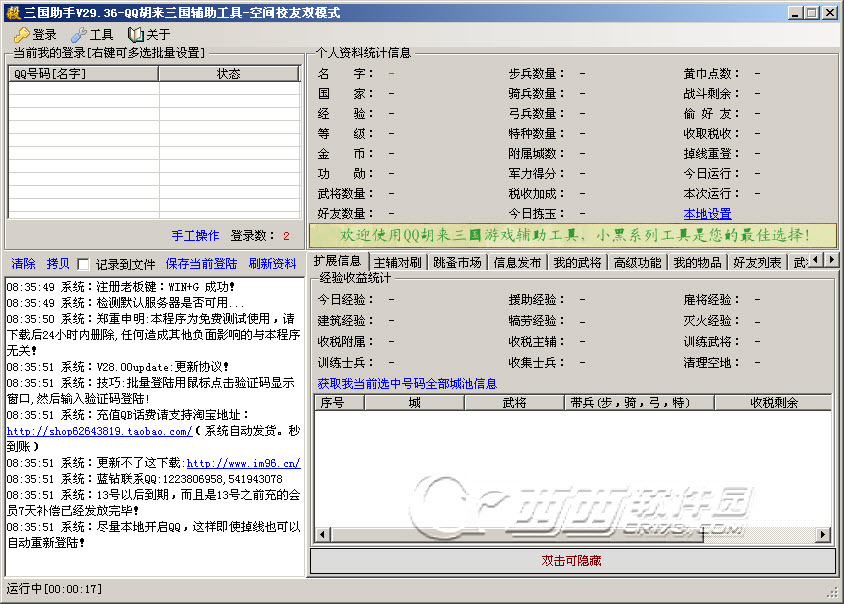Enable the 记录到文件 checkbox
The image size is (844, 604).
pos(84,265)
